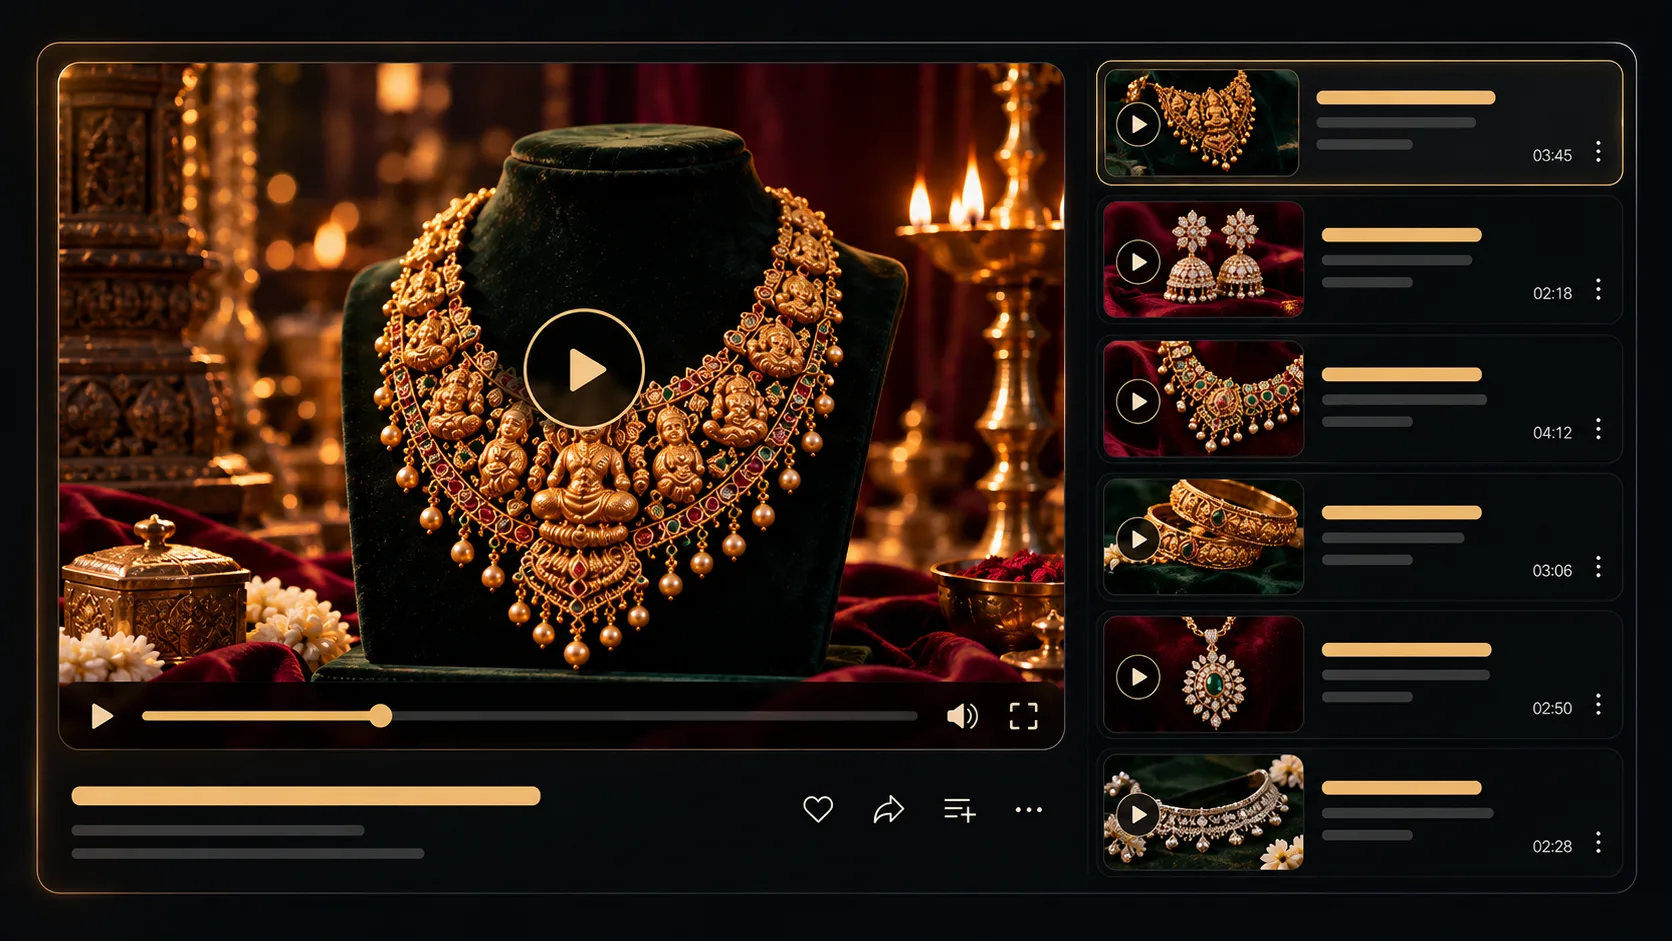The height and width of the screenshot is (941, 1672).
Task: Click the small play icon in control bar
Action: (x=102, y=716)
